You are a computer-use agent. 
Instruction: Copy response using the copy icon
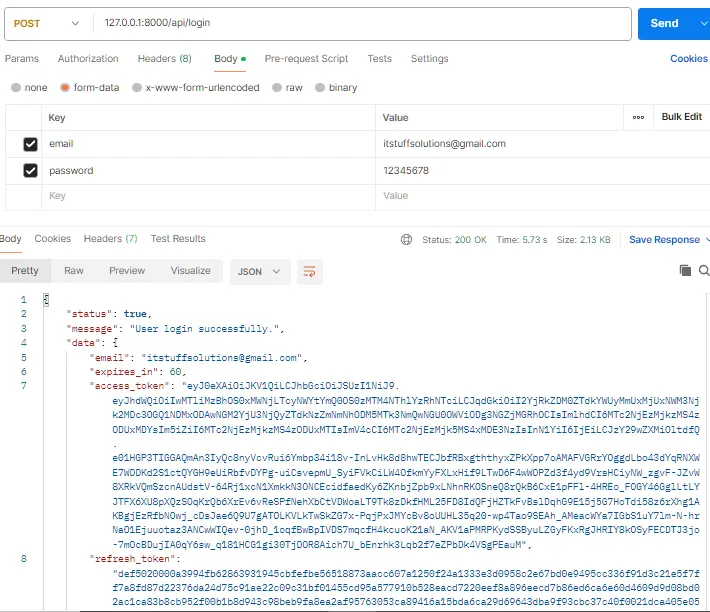[685, 270]
